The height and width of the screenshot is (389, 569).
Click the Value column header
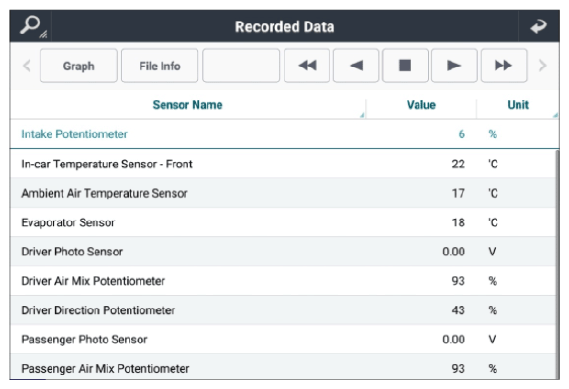pyautogui.click(x=421, y=105)
